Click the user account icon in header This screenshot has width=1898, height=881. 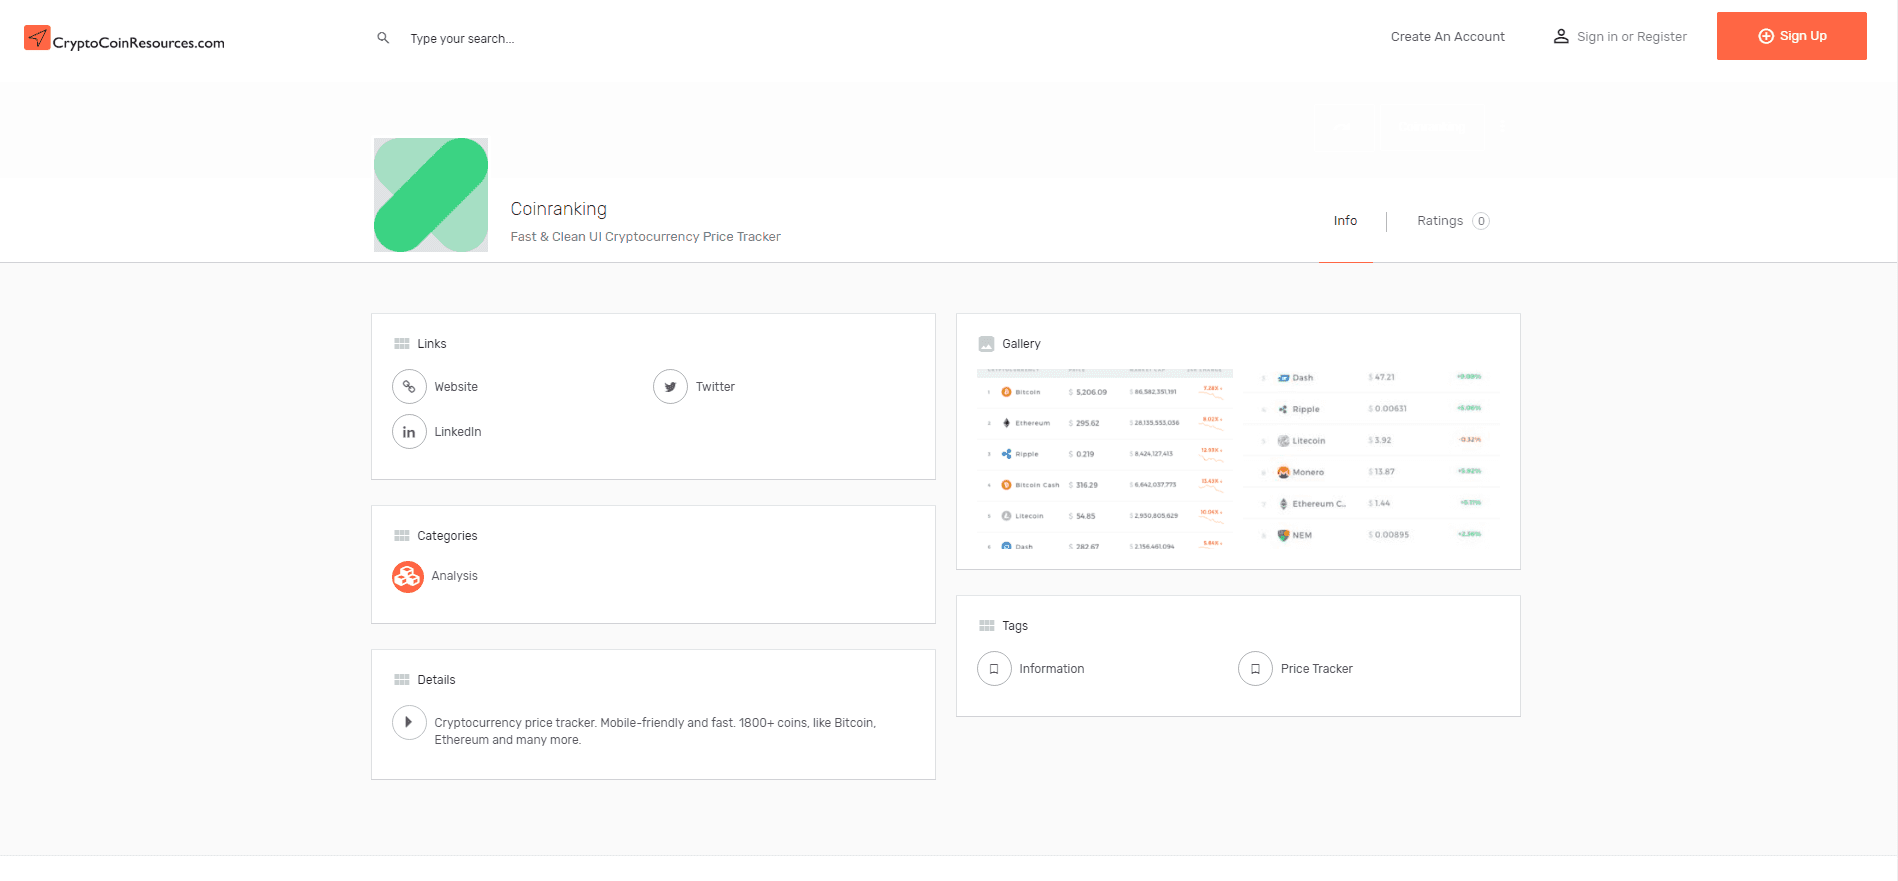click(1560, 37)
